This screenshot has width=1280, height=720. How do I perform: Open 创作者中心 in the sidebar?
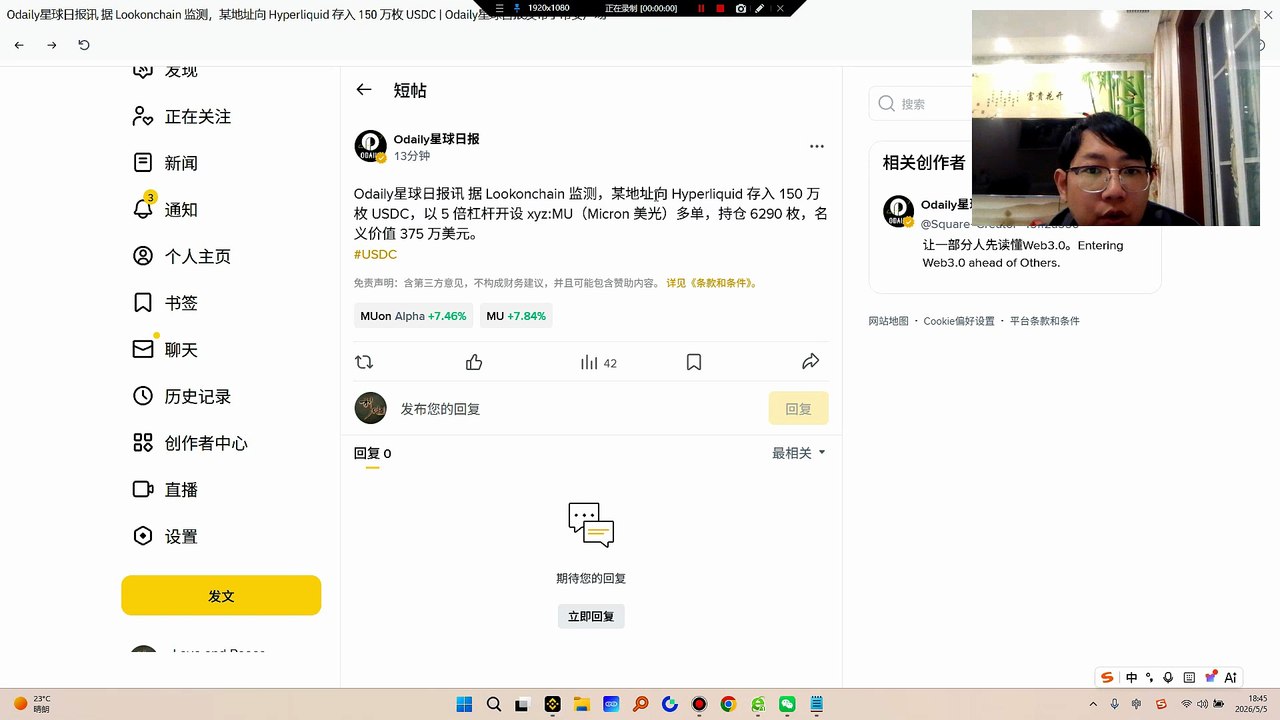[190, 443]
